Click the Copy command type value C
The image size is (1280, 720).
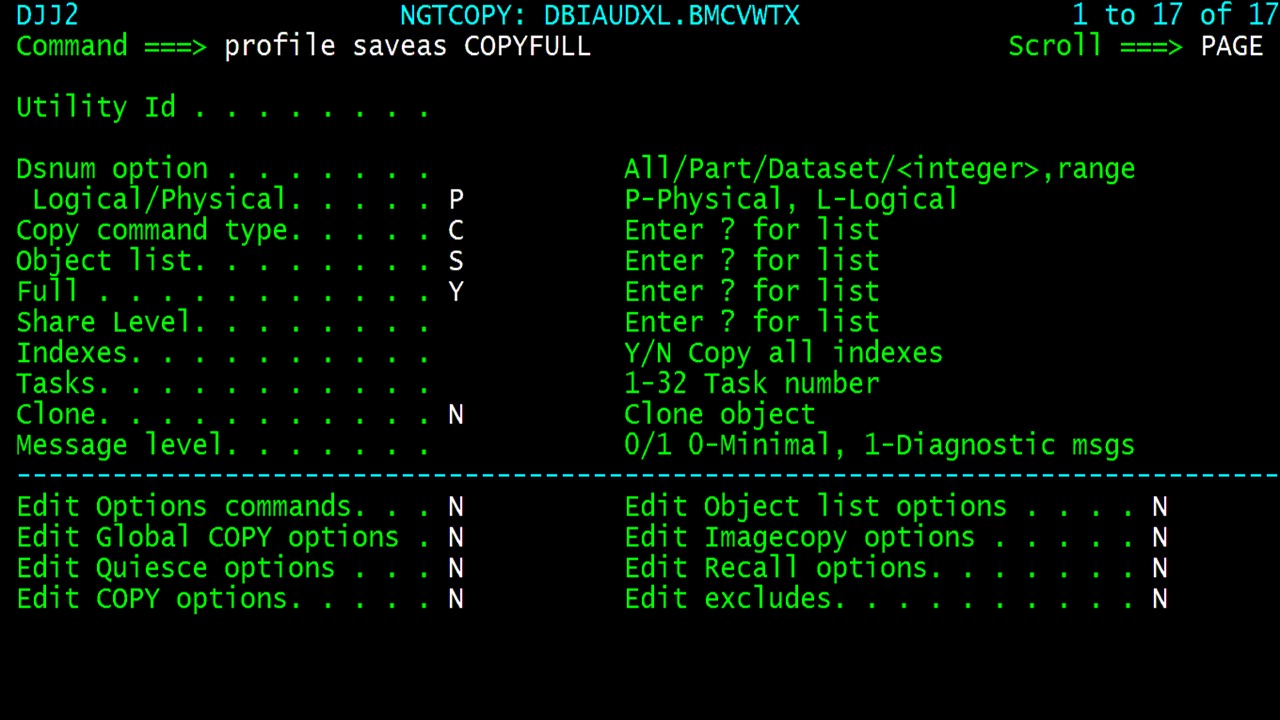pyautogui.click(x=456, y=231)
